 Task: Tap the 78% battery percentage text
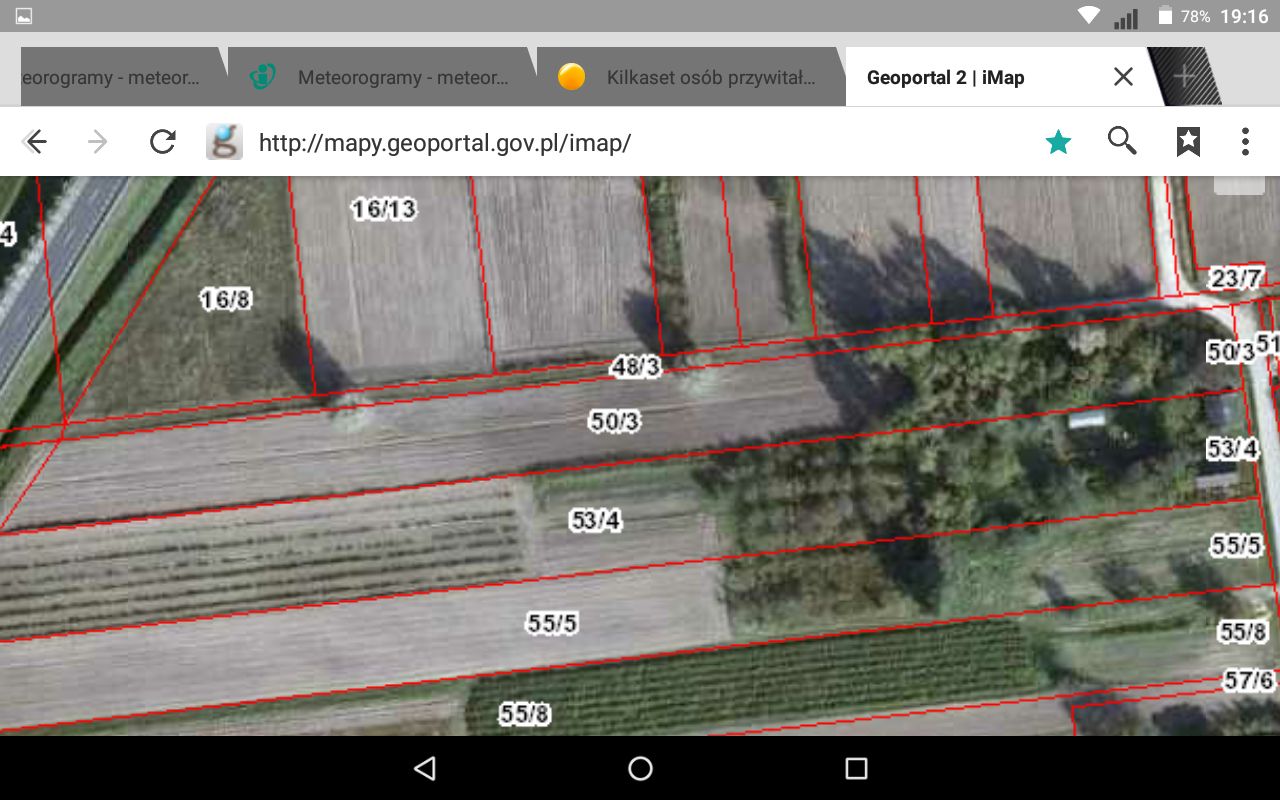(x=1196, y=17)
